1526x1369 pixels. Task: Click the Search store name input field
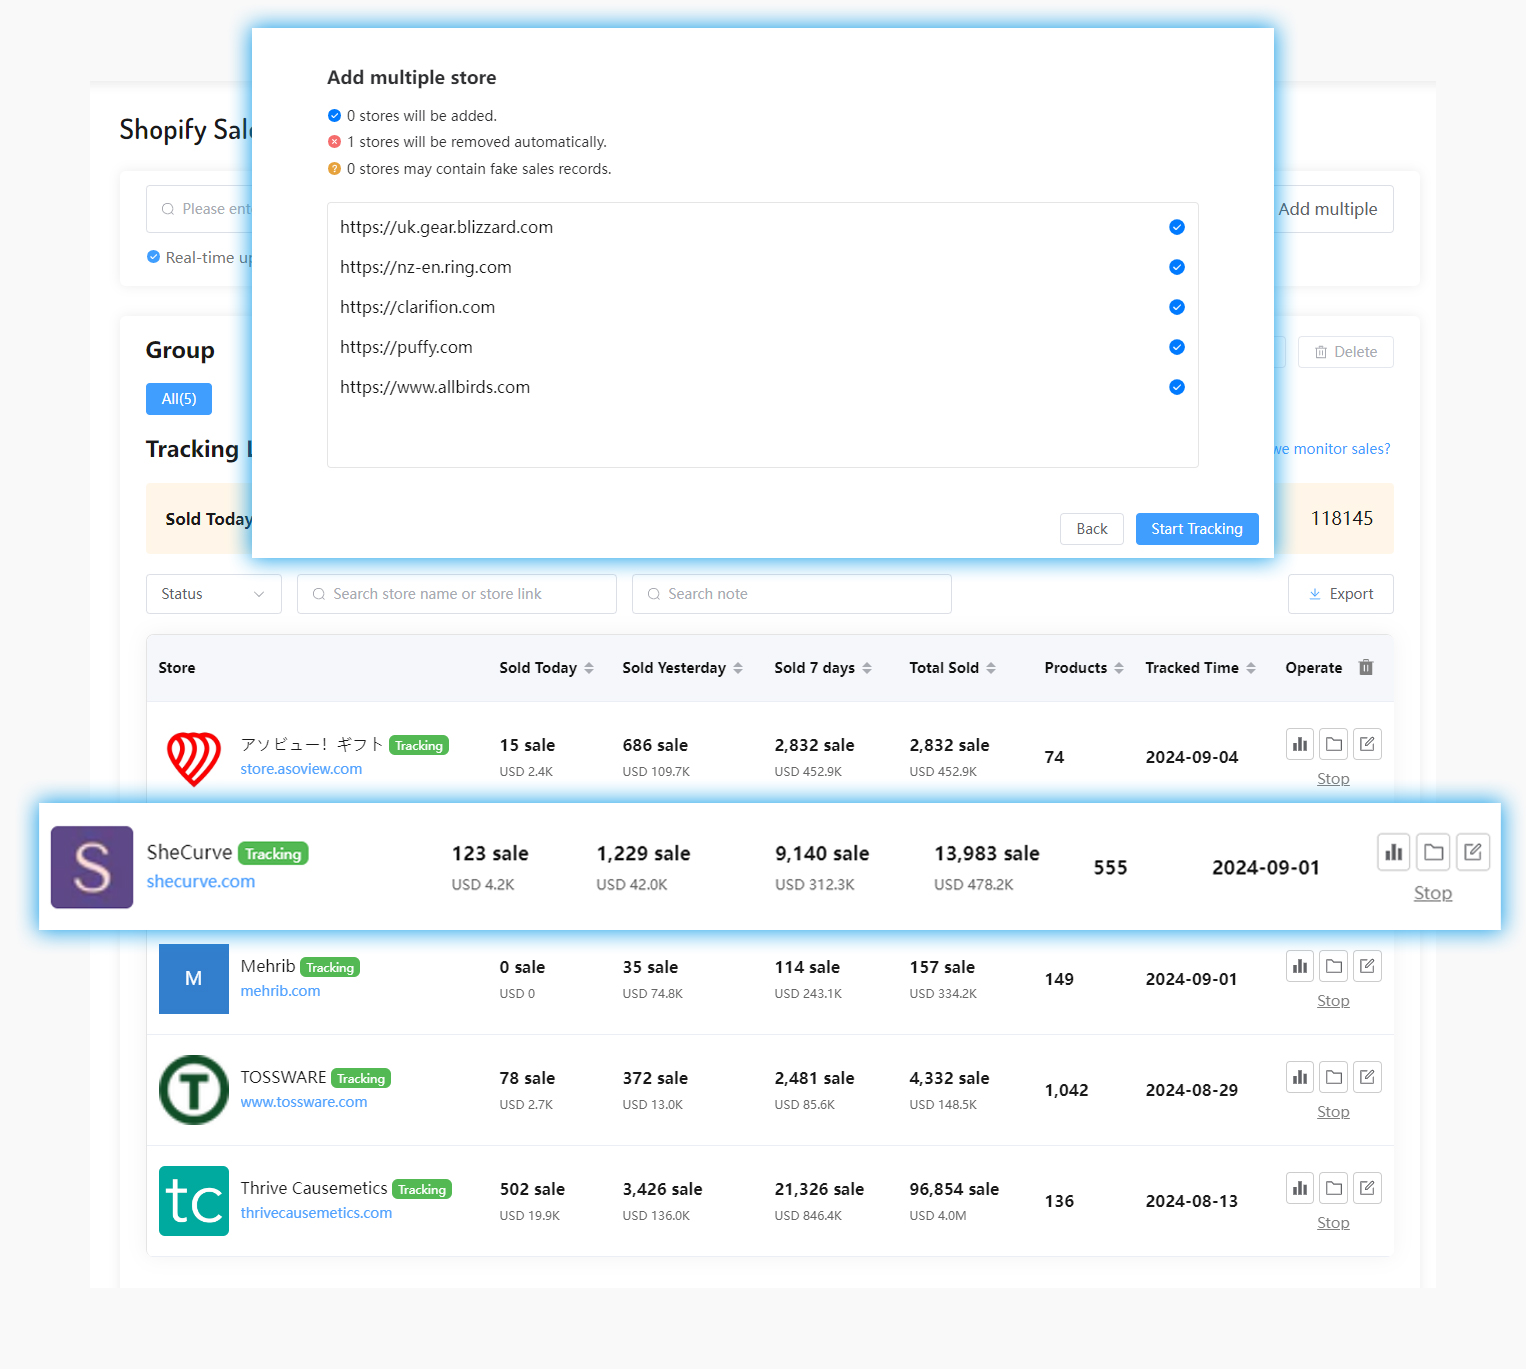coord(456,593)
